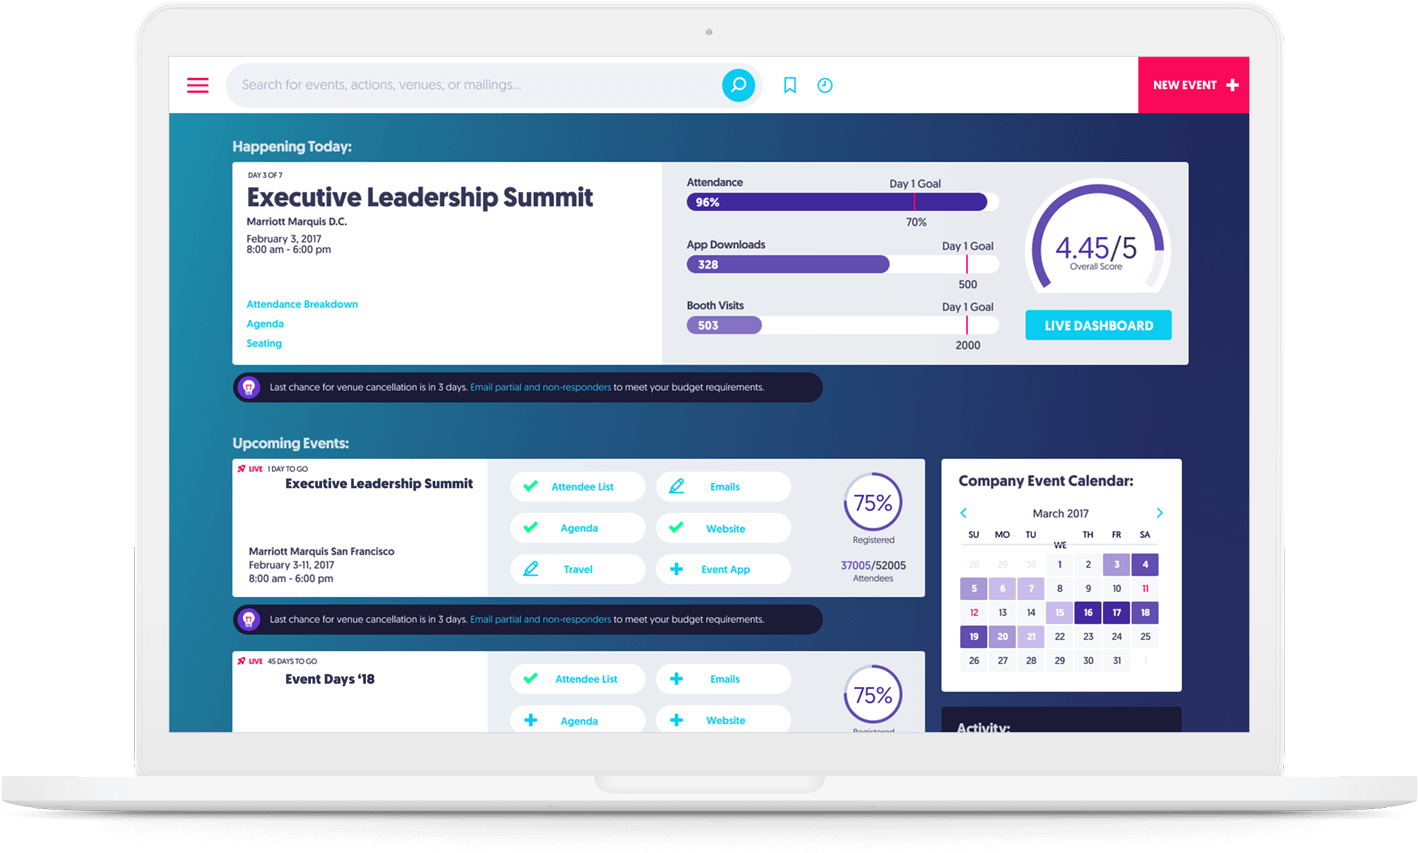Click the lightbulb tip icon under Happening Today
This screenshot has width=1418, height=853.
(250, 387)
